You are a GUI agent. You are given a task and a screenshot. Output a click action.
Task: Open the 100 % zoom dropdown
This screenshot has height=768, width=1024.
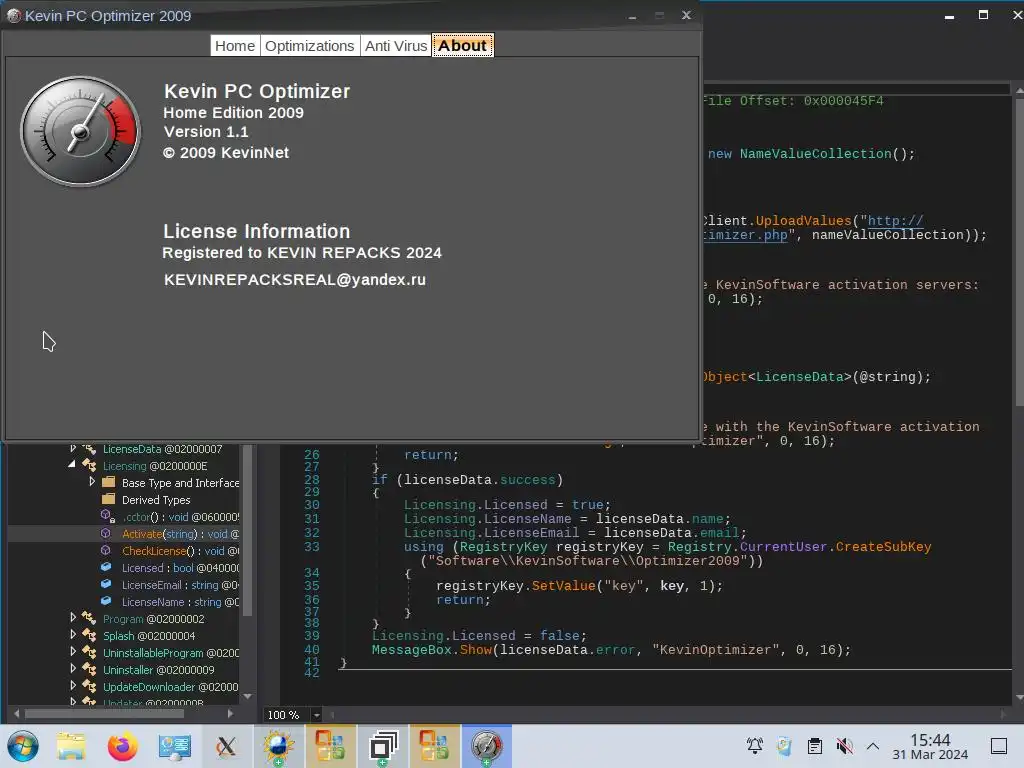pyautogui.click(x=316, y=715)
